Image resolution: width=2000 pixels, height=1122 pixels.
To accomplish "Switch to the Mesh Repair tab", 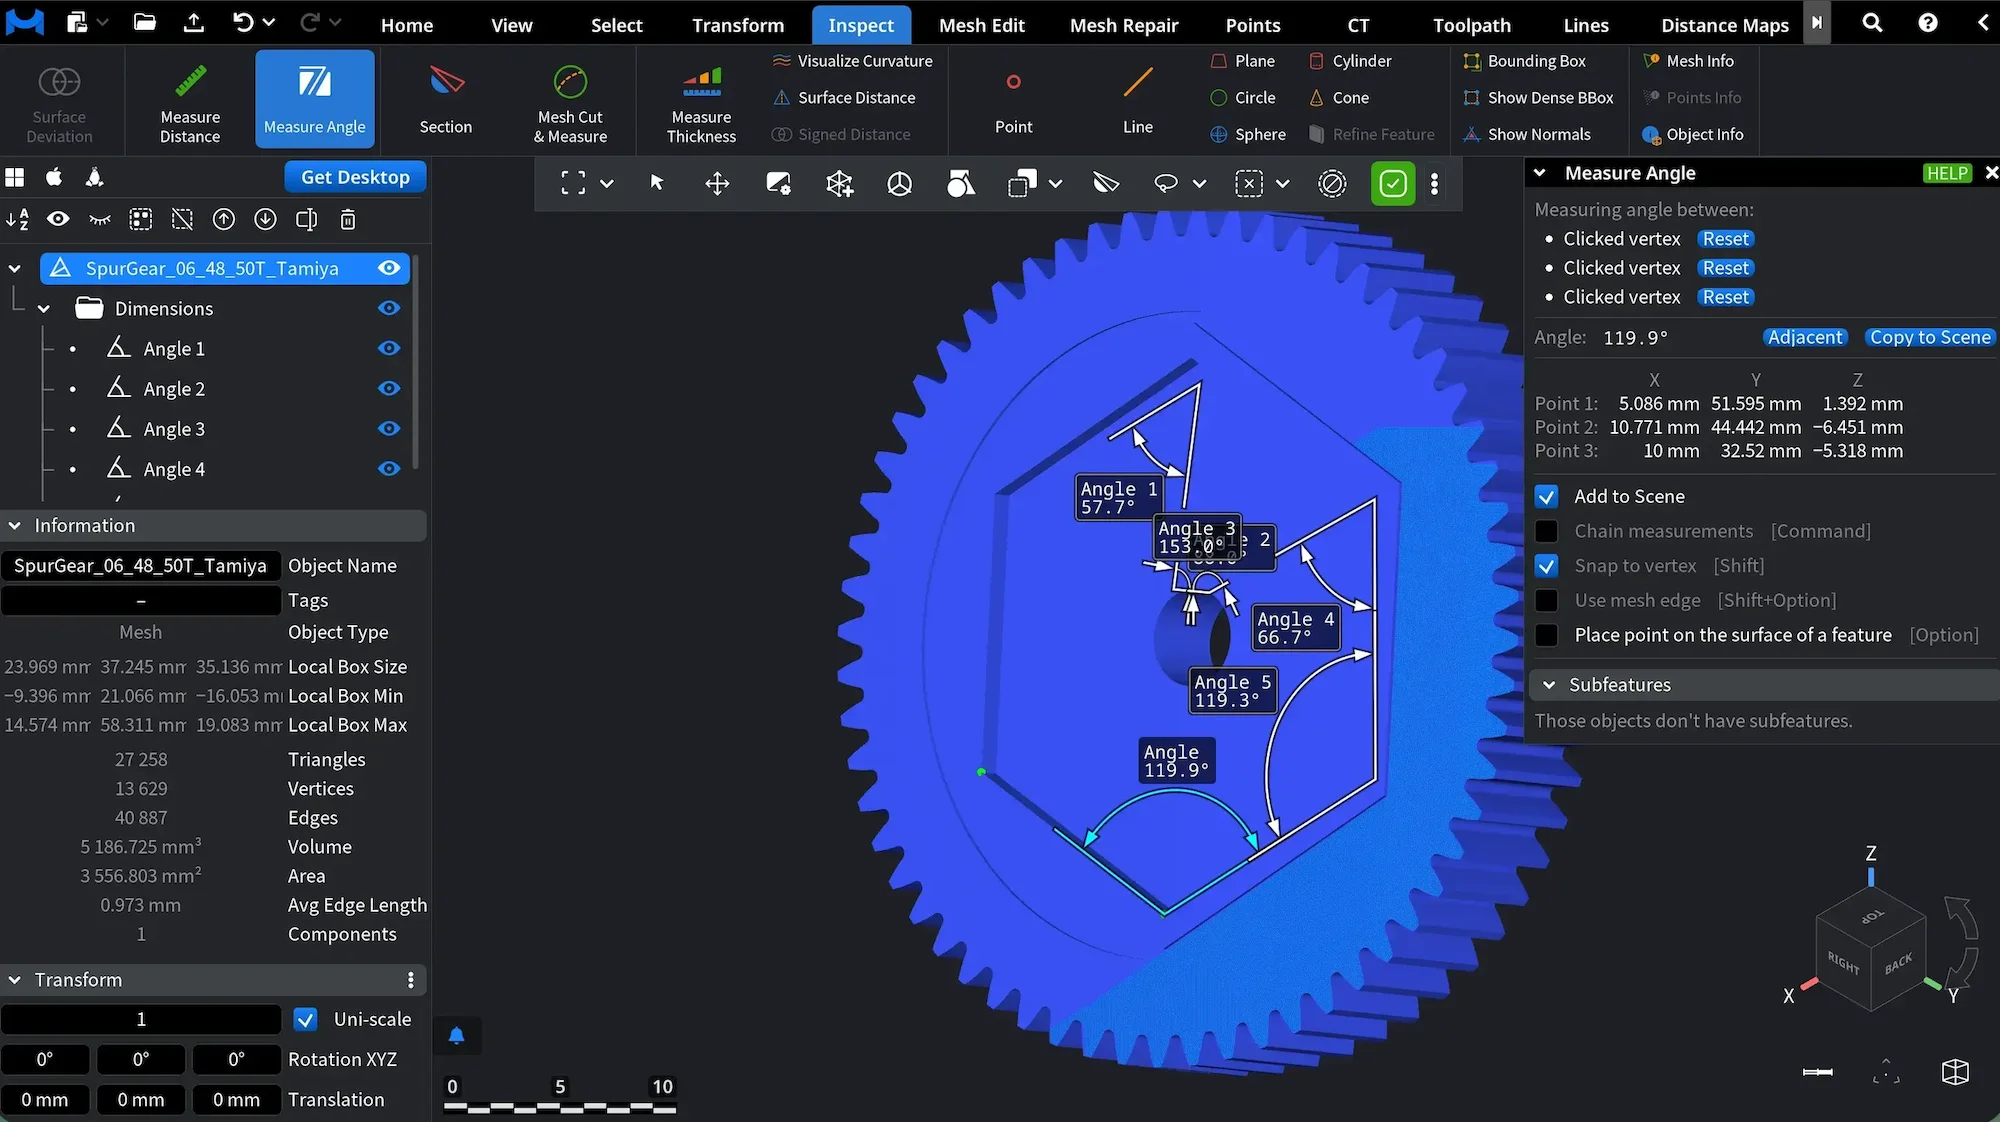I will pyautogui.click(x=1123, y=25).
